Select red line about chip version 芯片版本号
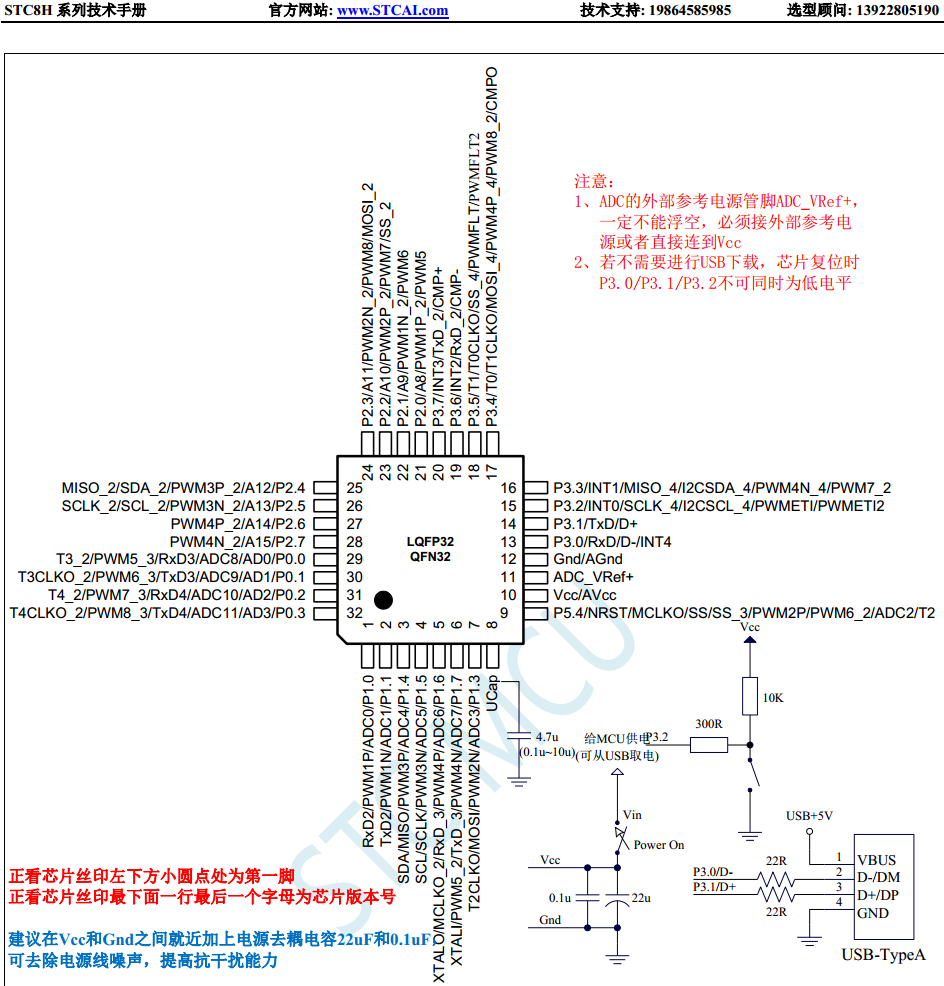Viewport: 944px width, 986px height. (x=202, y=897)
